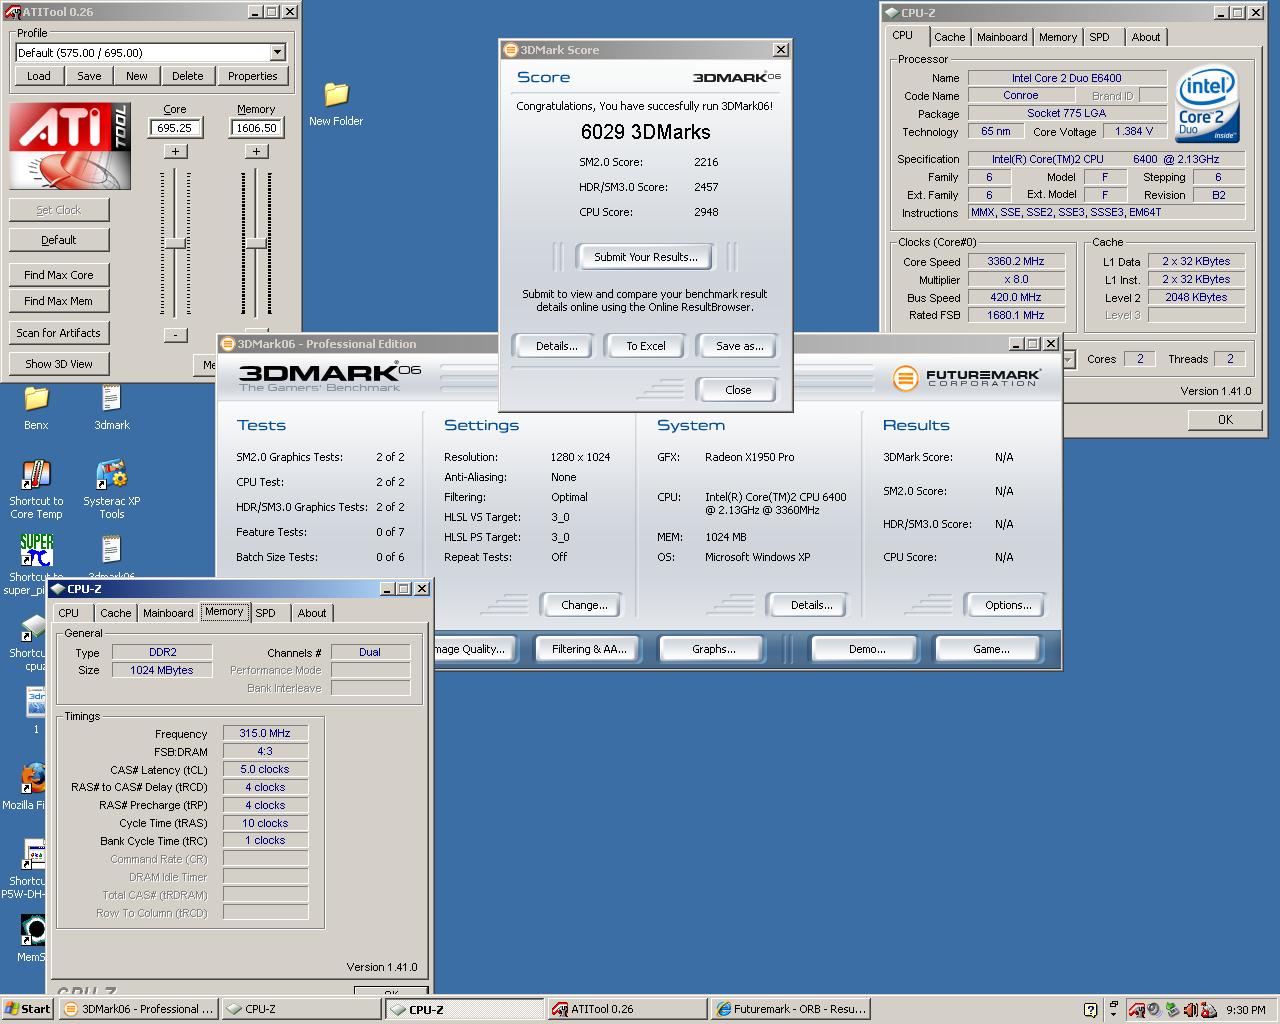This screenshot has width=1280, height=1024.
Task: Open Filtering & AA settings
Action: point(589,649)
